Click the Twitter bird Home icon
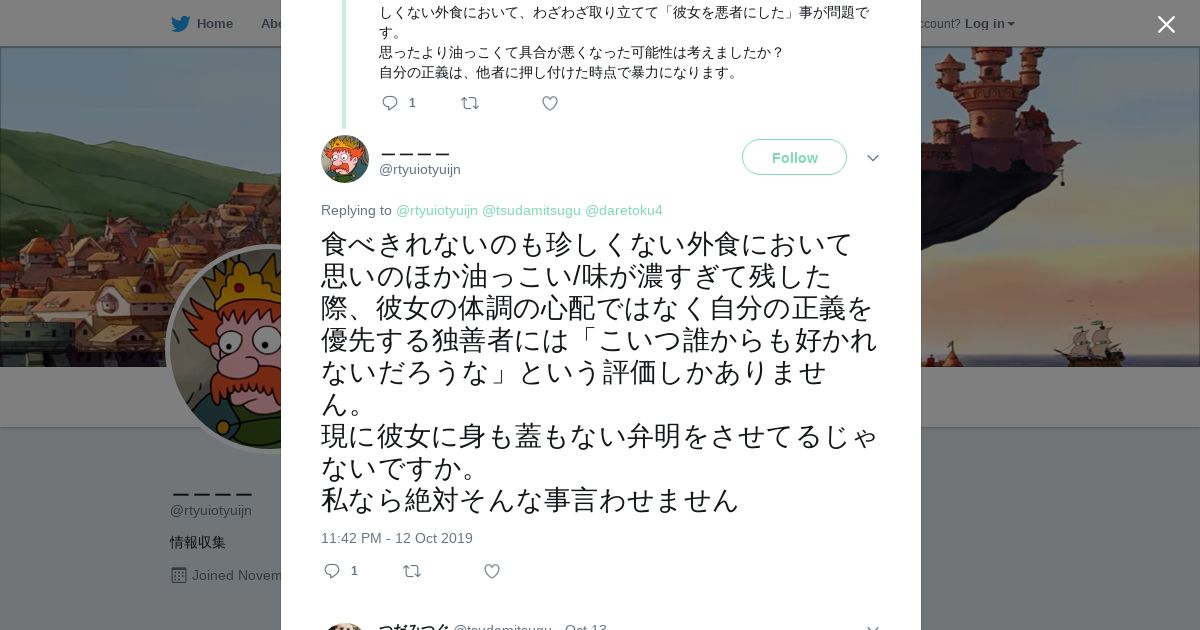This screenshot has width=1200, height=630. coord(180,24)
